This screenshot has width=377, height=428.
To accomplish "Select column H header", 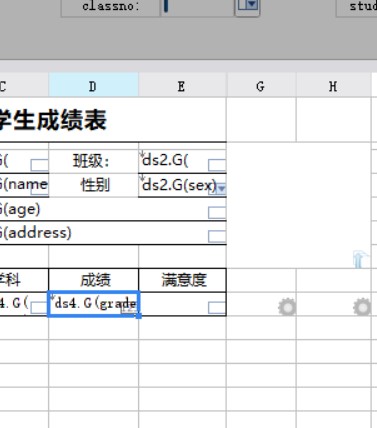I will [333, 86].
